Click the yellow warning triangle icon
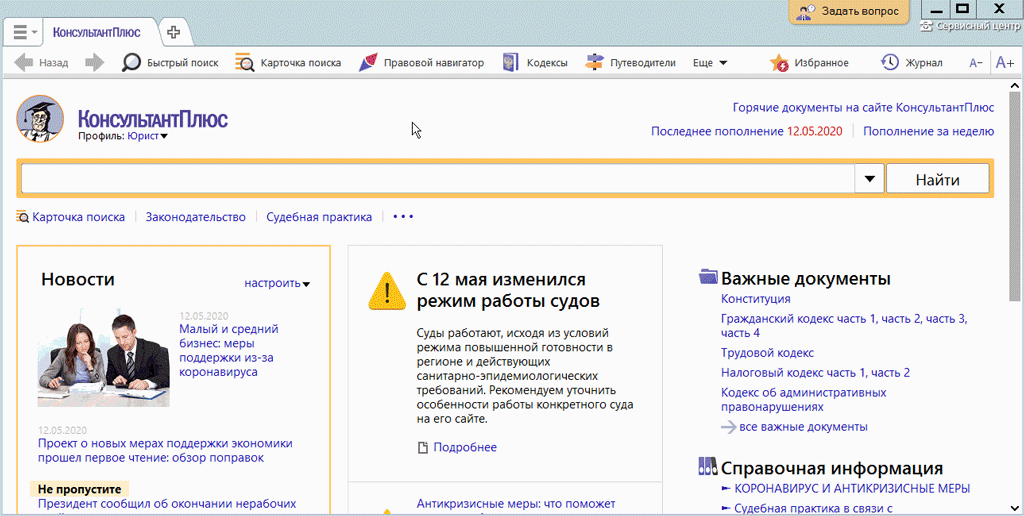The image size is (1024, 516). pos(387,291)
